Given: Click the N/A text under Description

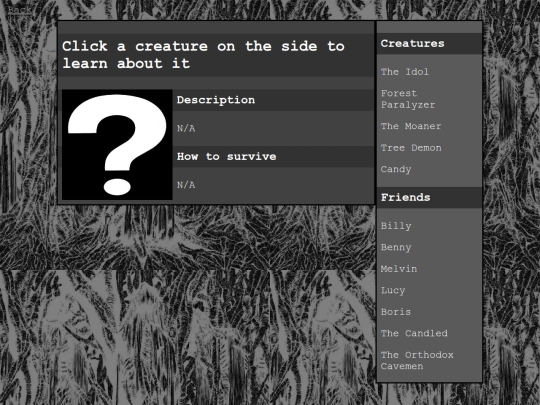Looking at the screenshot, I should 186,128.
